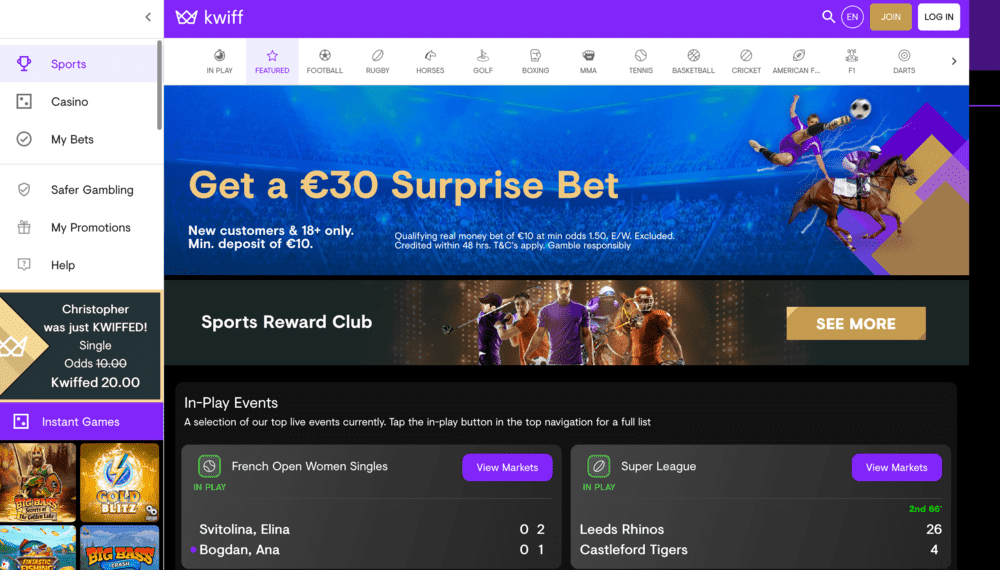Viewport: 1000px width, 570px height.
Task: Click the JOIN button
Action: coord(890,17)
